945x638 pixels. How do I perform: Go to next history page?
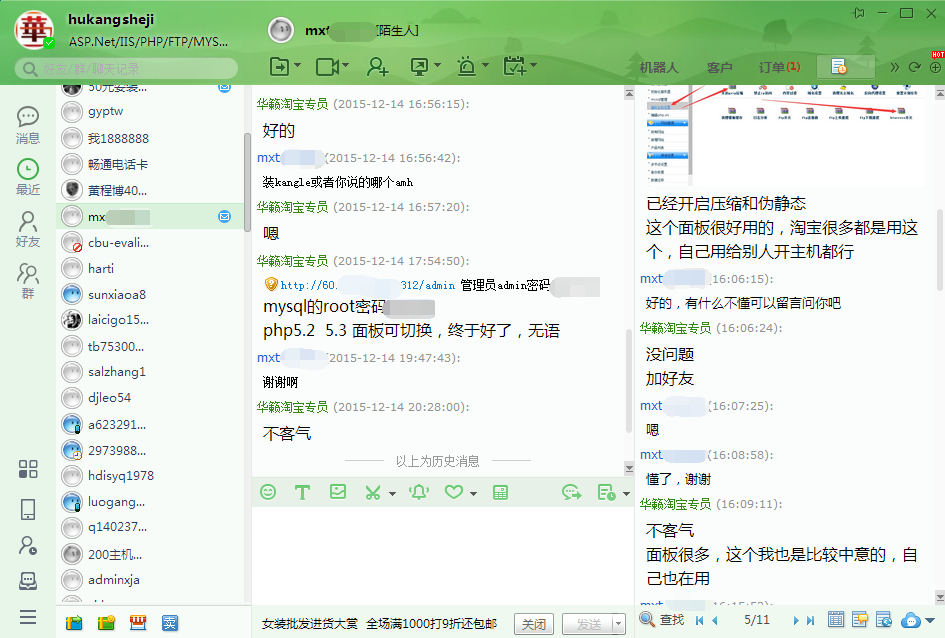[796, 620]
